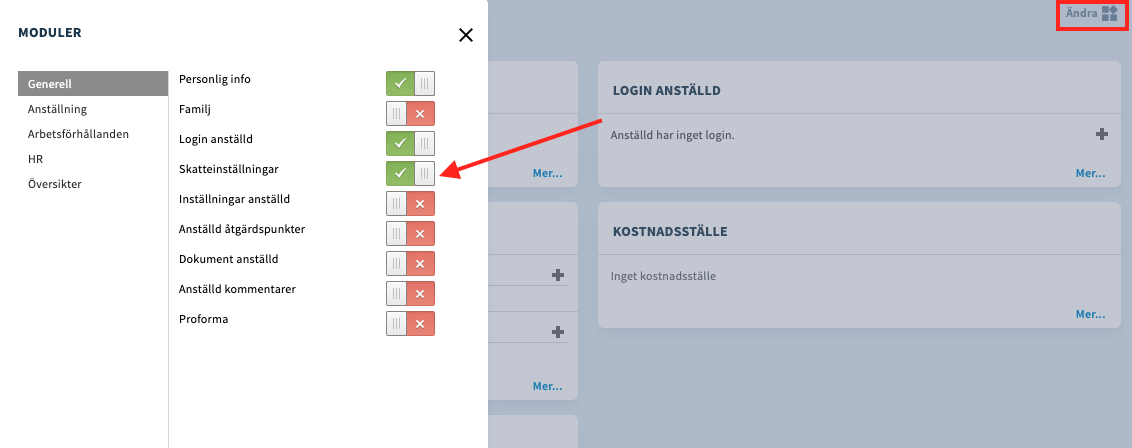1132x448 pixels.
Task: Enable the Dokument anställd toggle
Action: click(410, 263)
